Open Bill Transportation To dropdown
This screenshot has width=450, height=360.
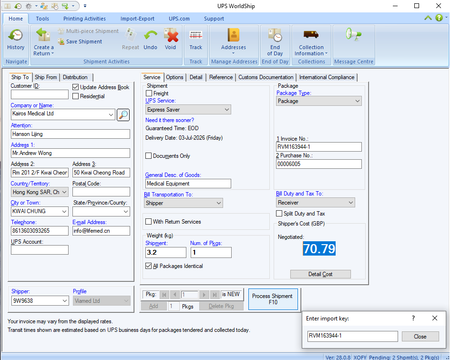[x=219, y=203]
